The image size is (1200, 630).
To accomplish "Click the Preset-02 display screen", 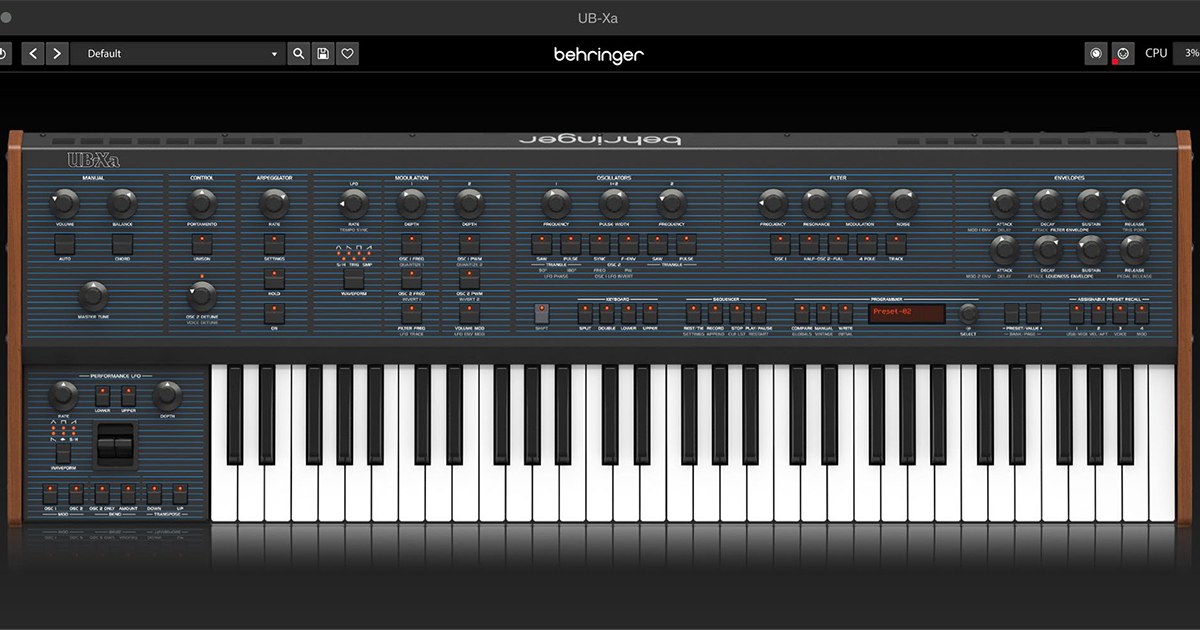I will click(906, 314).
